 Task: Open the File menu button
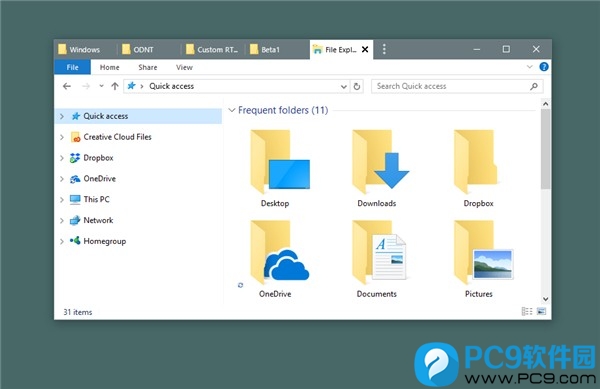point(72,67)
